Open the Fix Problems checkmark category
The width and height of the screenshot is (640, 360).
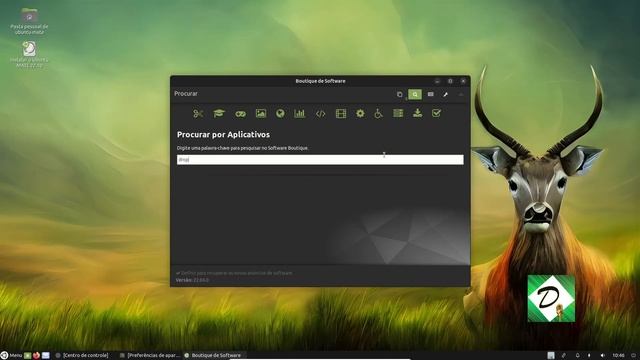(x=436, y=113)
